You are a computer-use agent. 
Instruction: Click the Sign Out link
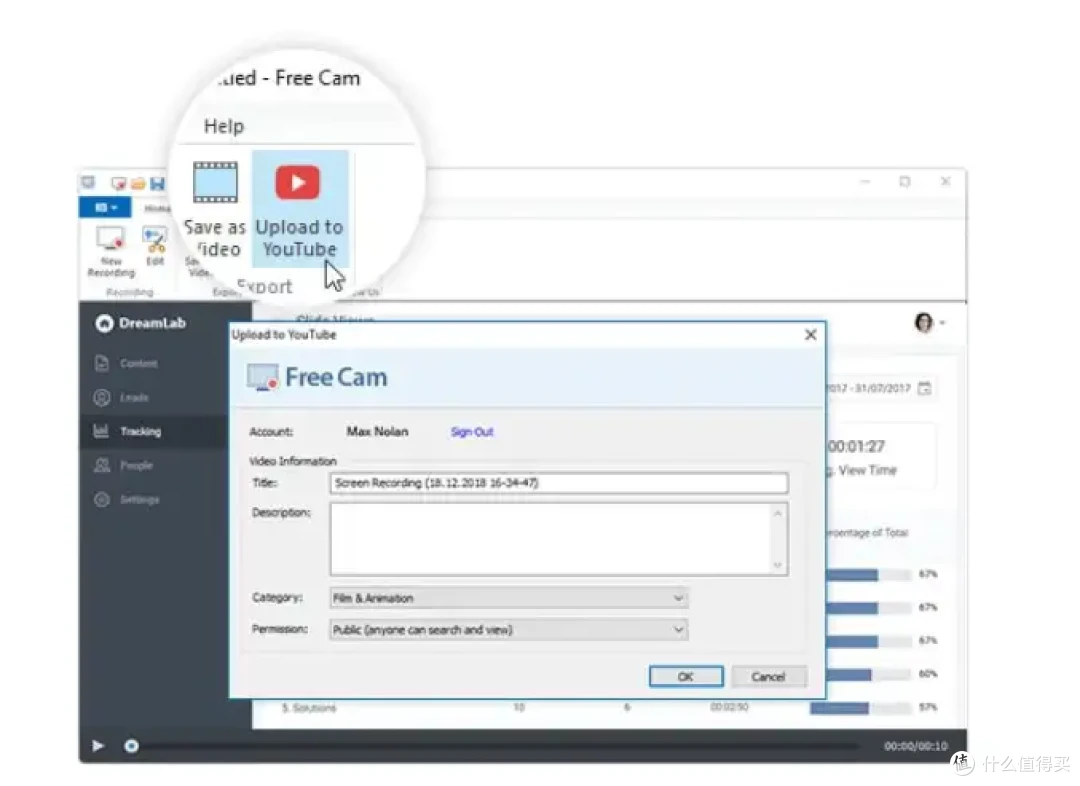point(472,432)
